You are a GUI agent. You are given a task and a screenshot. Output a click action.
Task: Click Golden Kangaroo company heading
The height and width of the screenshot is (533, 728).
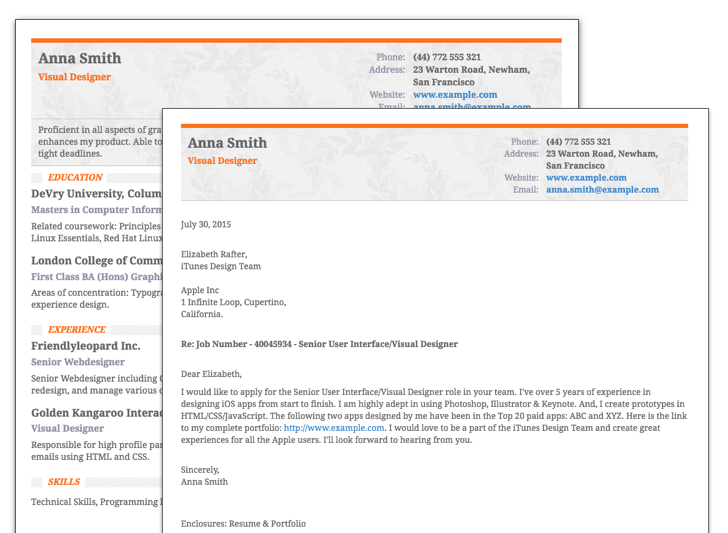click(97, 413)
